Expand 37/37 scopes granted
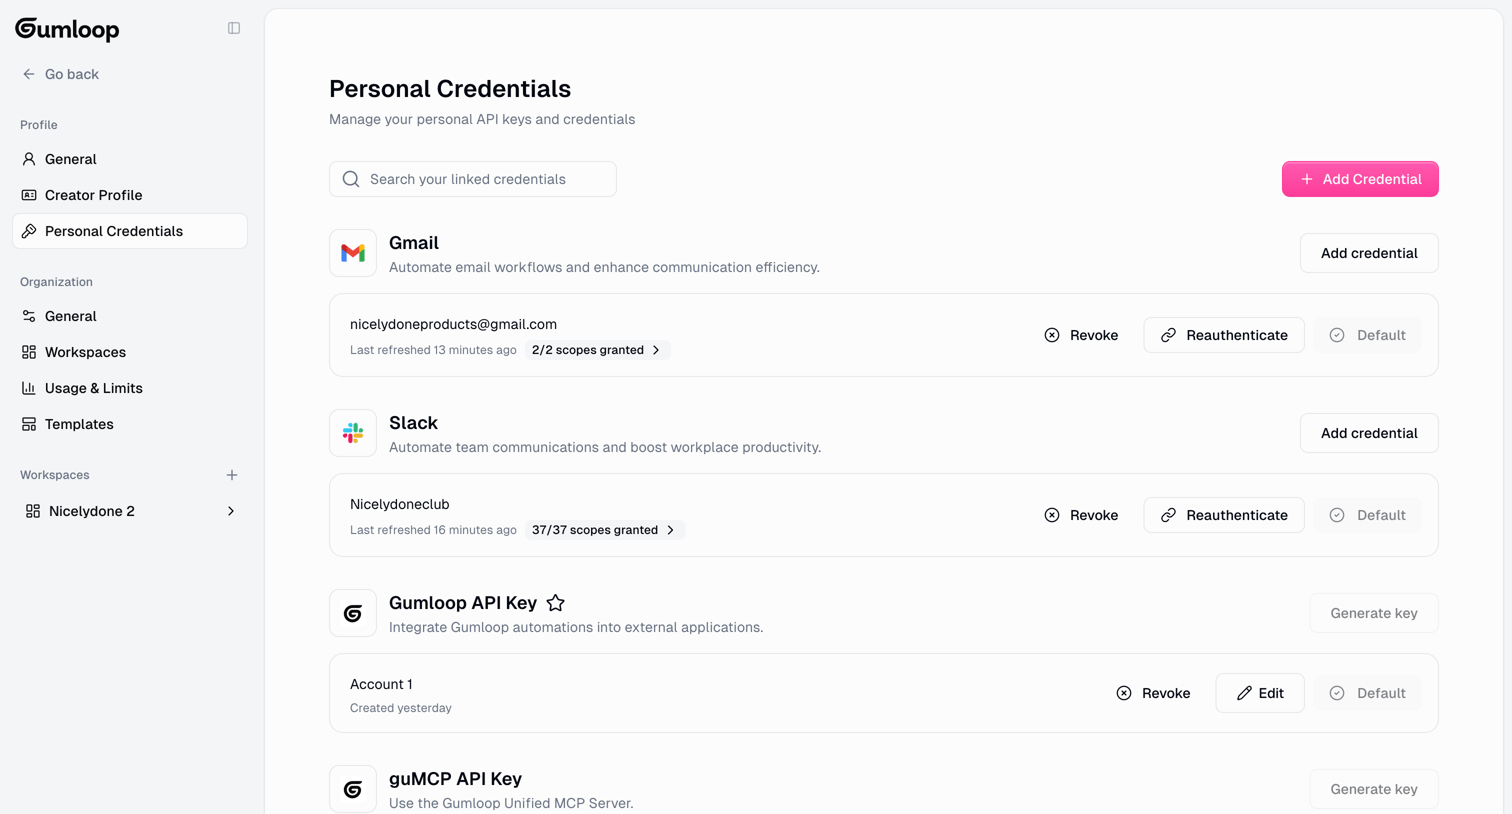Image resolution: width=1512 pixels, height=814 pixels. pos(604,530)
